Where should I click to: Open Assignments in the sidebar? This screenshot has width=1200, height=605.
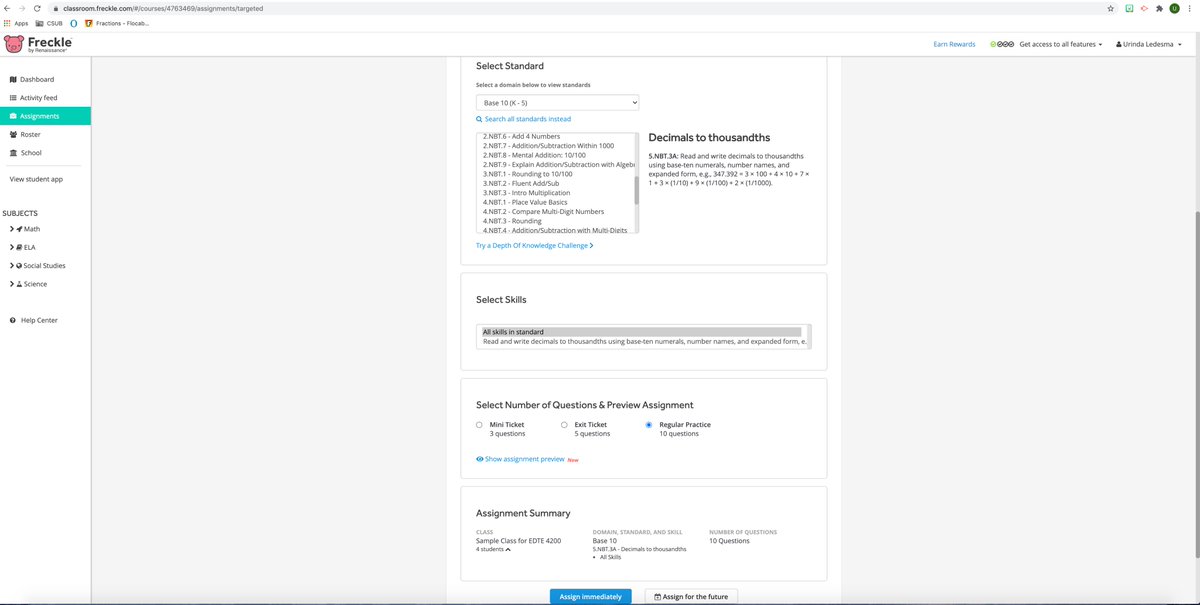pyautogui.click(x=45, y=116)
